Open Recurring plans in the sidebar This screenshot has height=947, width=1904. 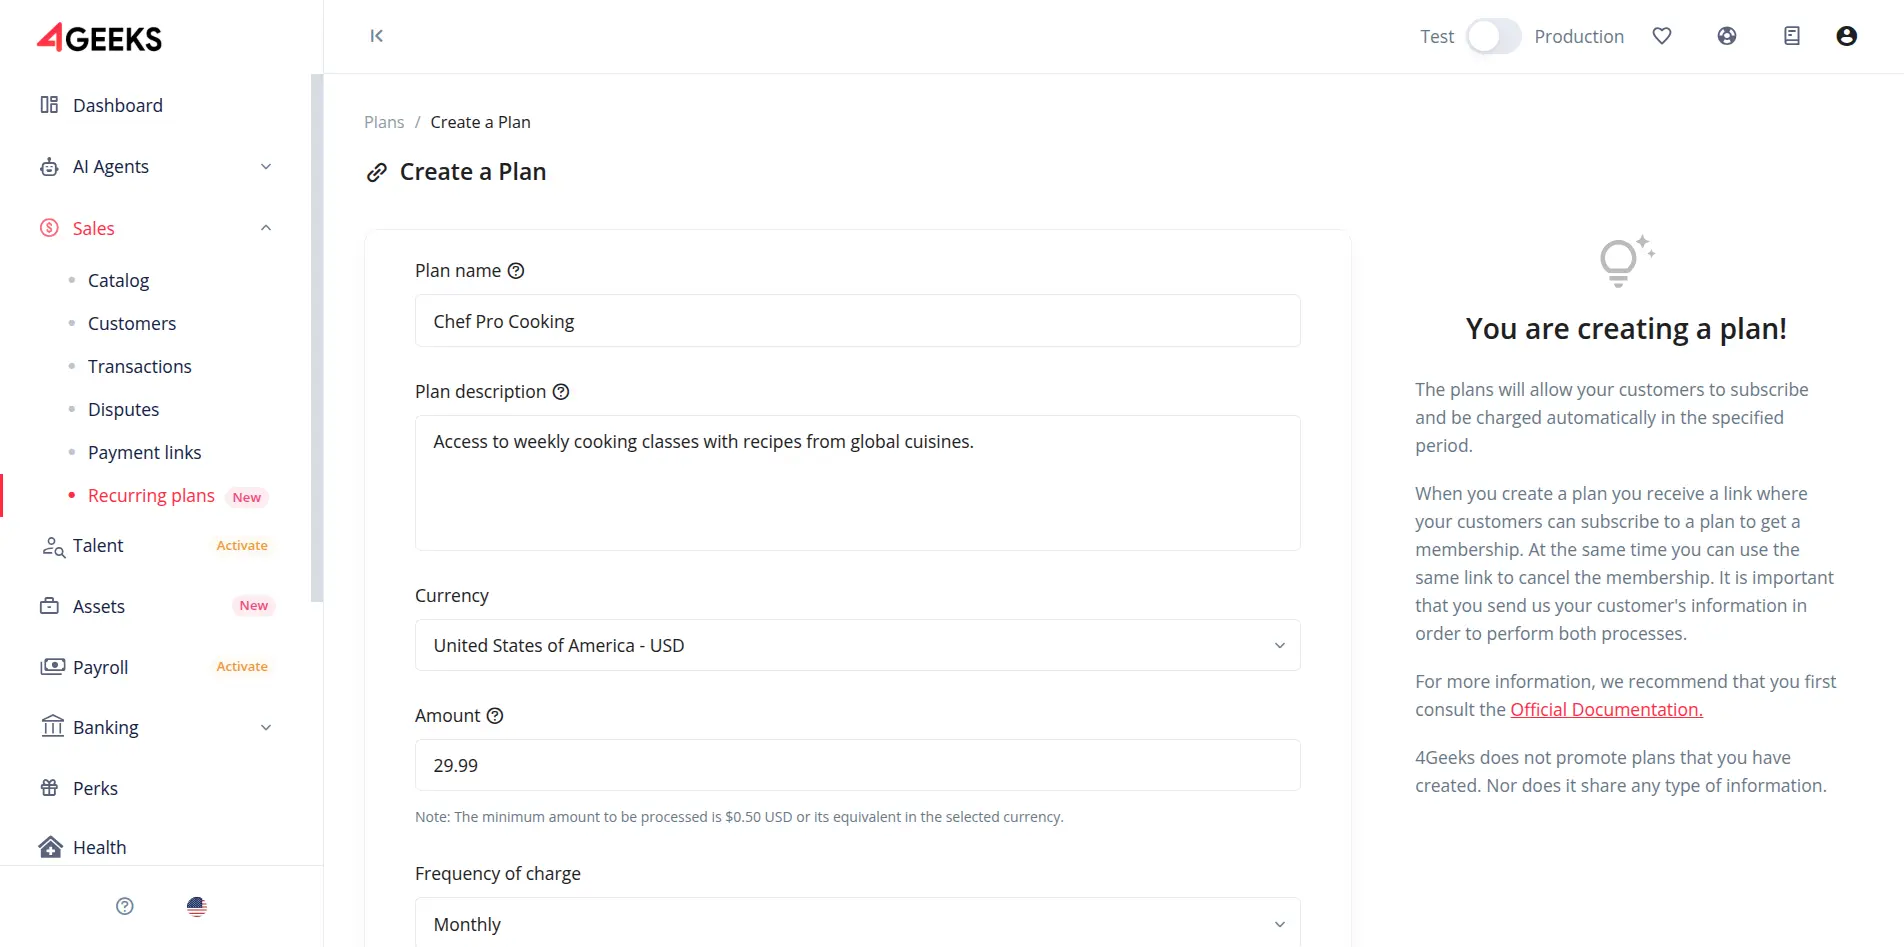click(x=152, y=495)
